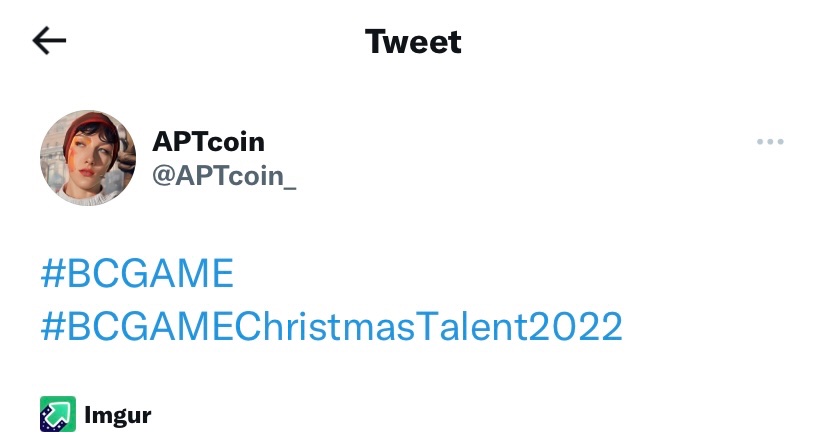Open the three-dot more options menu
Screen dimensions: 828x447
(770, 142)
